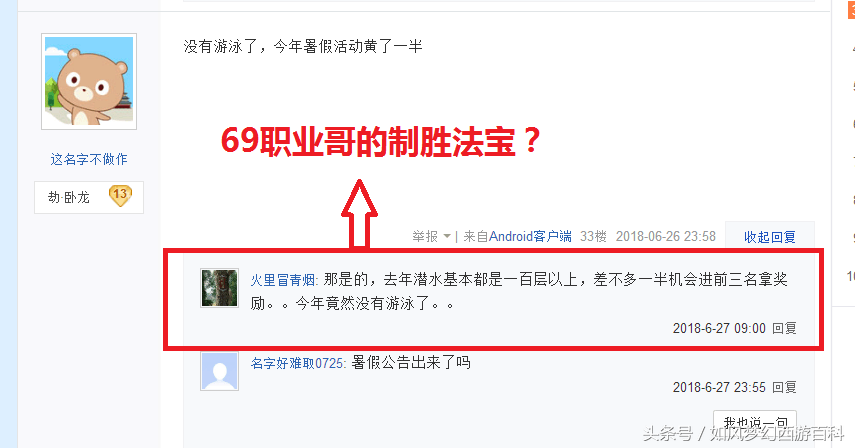The width and height of the screenshot is (855, 448).
Task: Open the bear cartoon avatar of the poster
Action: 89,81
